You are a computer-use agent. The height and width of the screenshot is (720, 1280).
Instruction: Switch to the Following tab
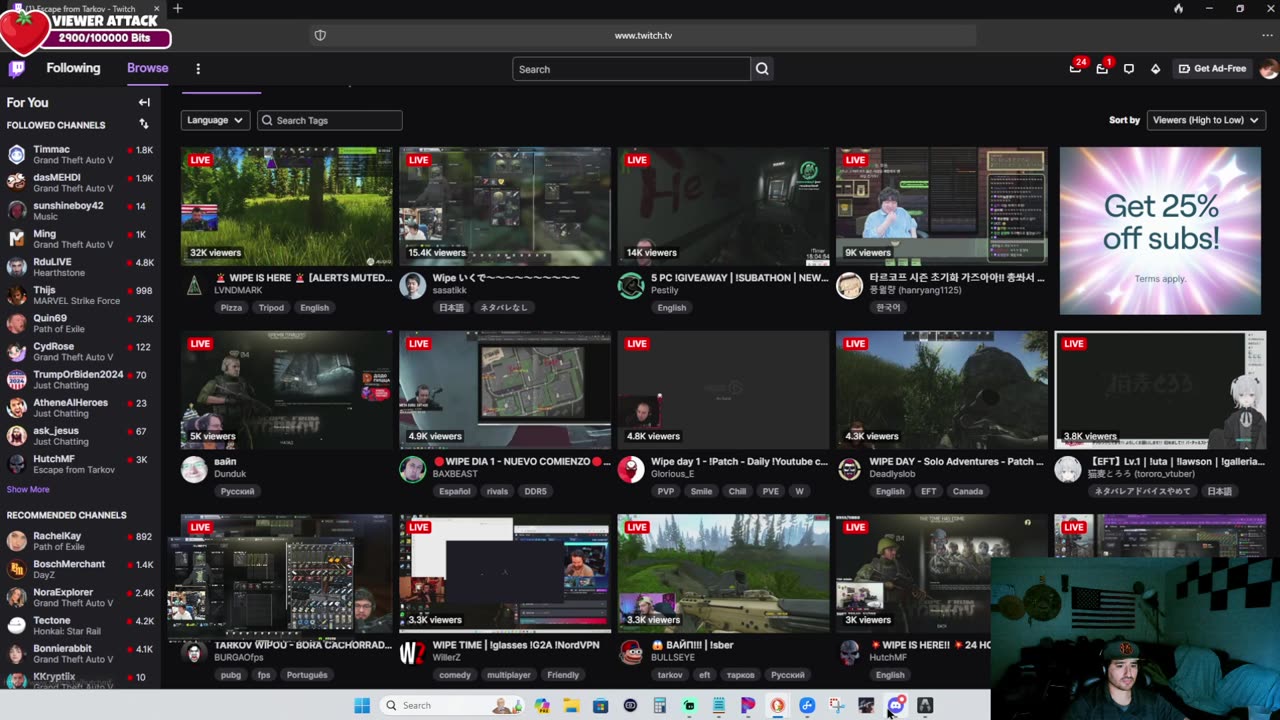coord(73,68)
